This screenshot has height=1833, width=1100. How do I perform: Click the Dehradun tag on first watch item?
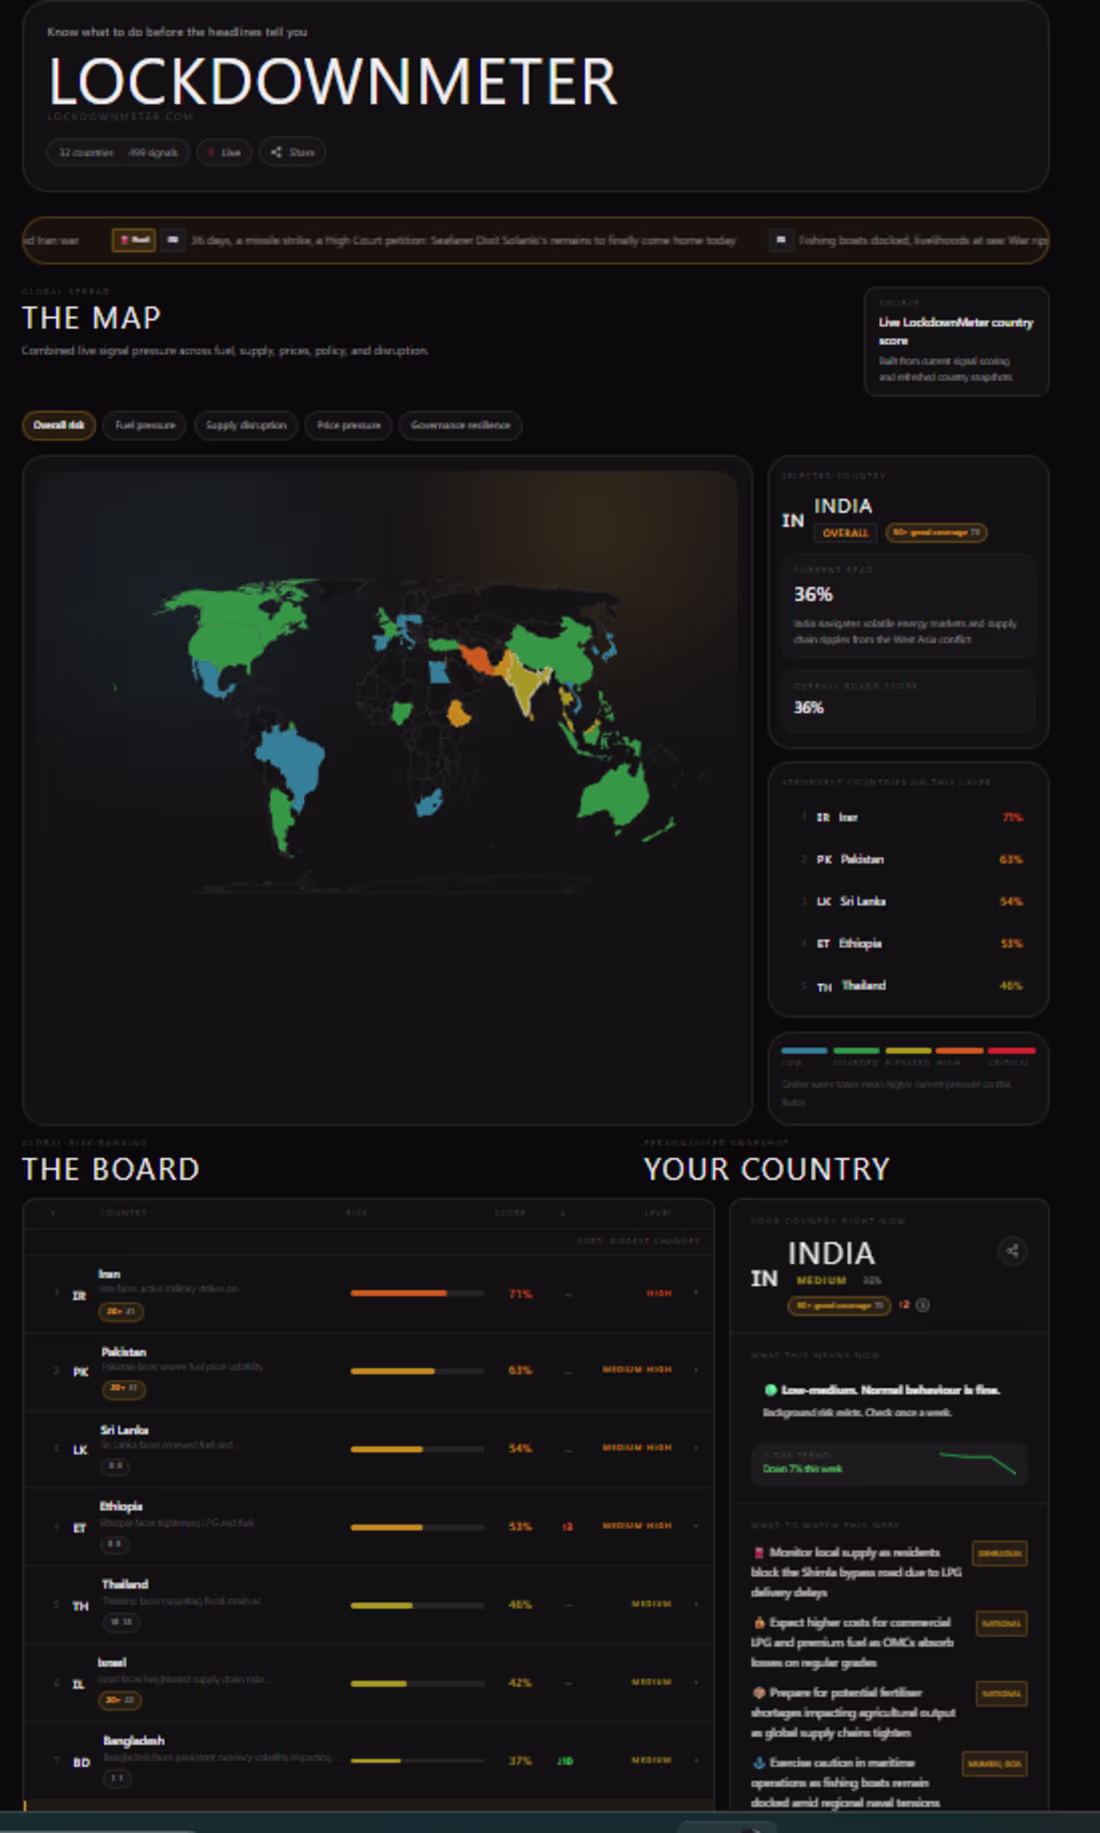coord(999,1554)
